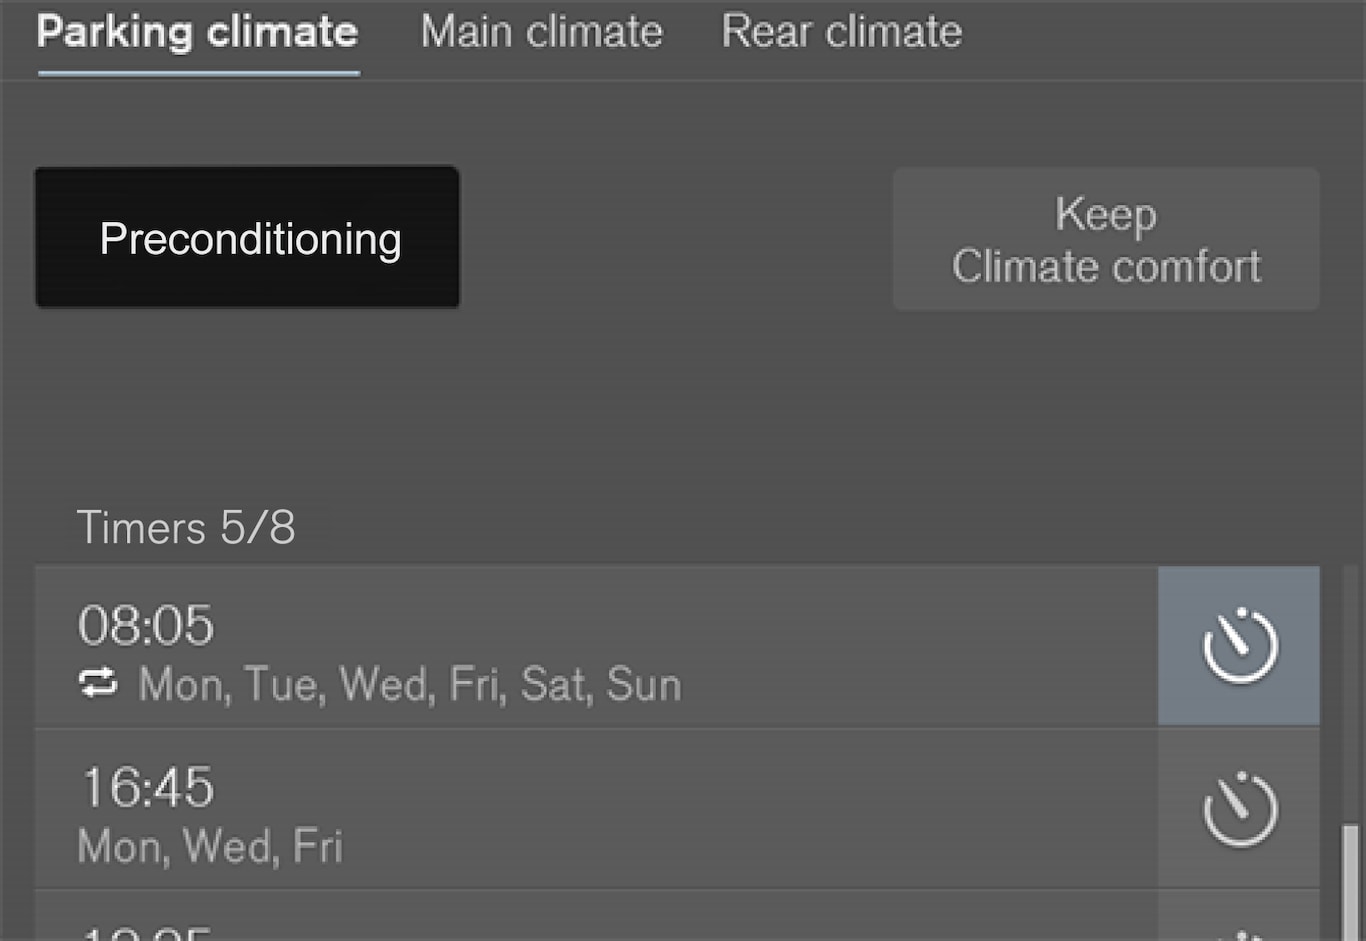Screen dimensions: 1366x941
Task: Open the Rear climate tab
Action: (x=841, y=32)
